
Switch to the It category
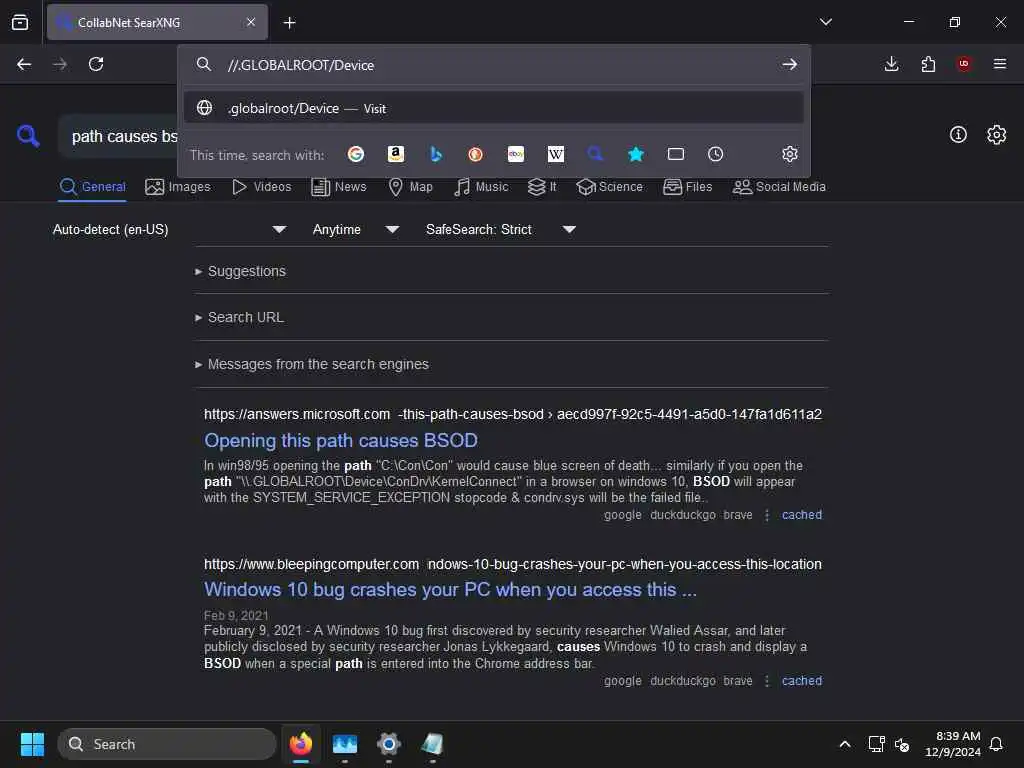[542, 187]
